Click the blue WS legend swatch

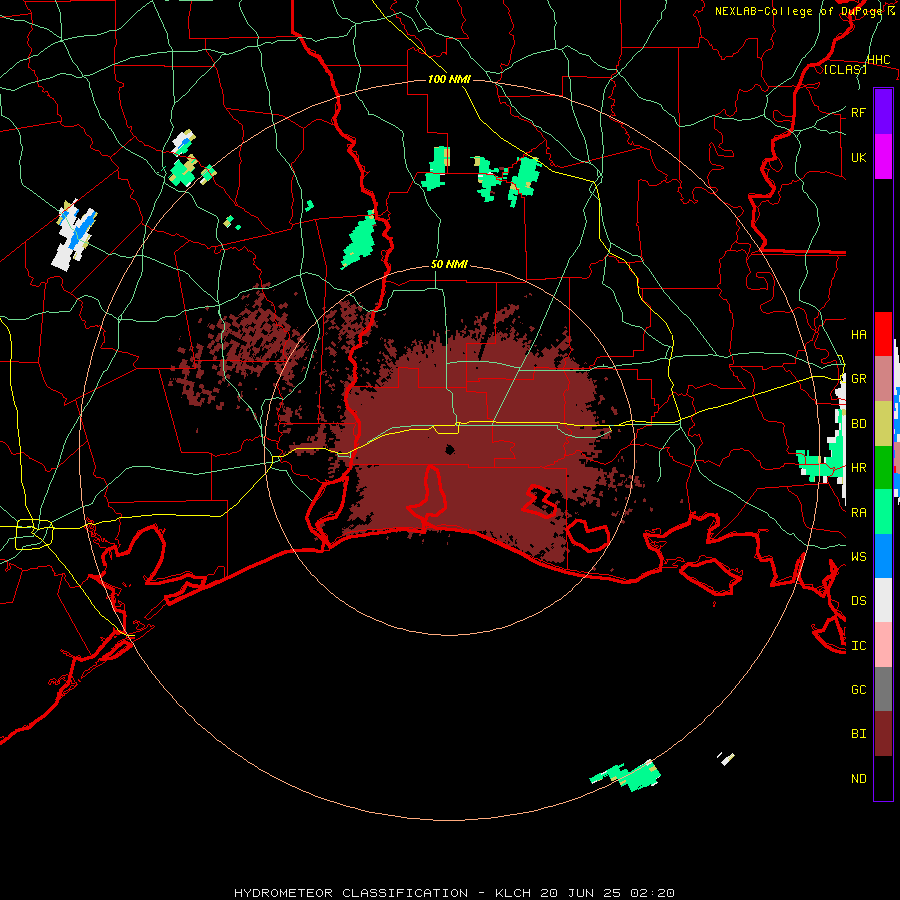(x=883, y=556)
